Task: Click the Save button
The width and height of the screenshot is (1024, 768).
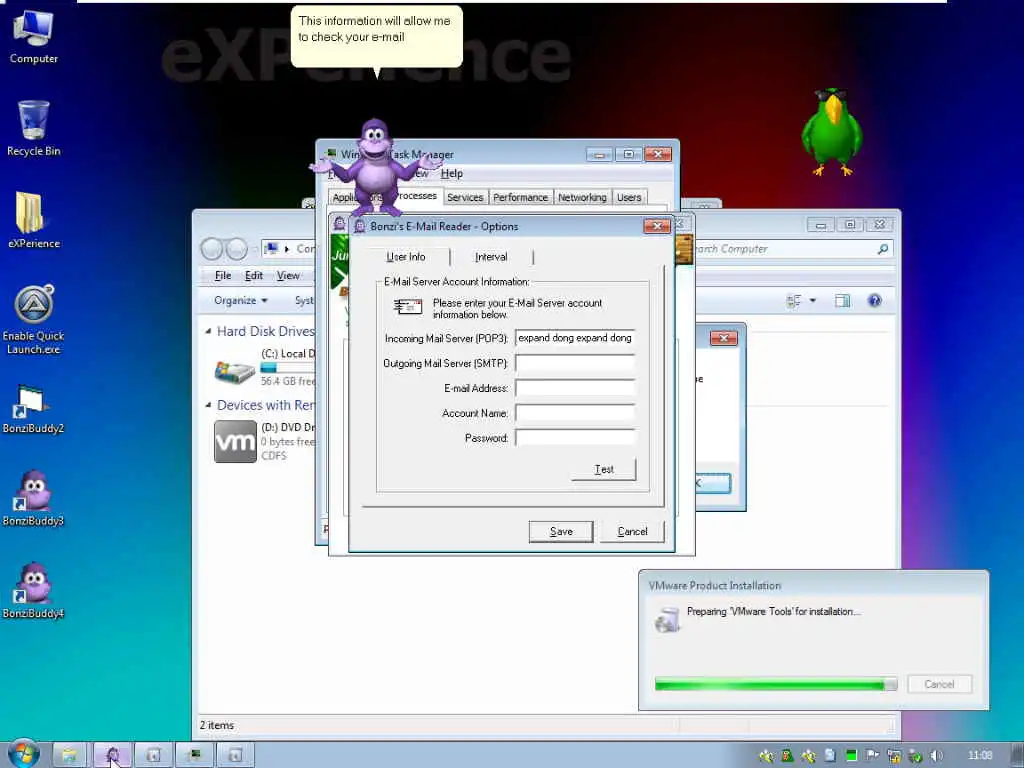Action: tap(561, 532)
